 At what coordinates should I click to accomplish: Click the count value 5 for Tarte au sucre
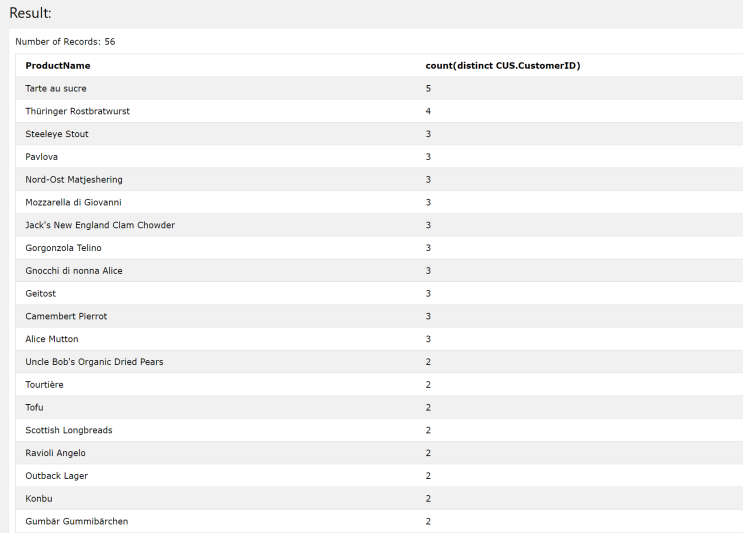428,89
